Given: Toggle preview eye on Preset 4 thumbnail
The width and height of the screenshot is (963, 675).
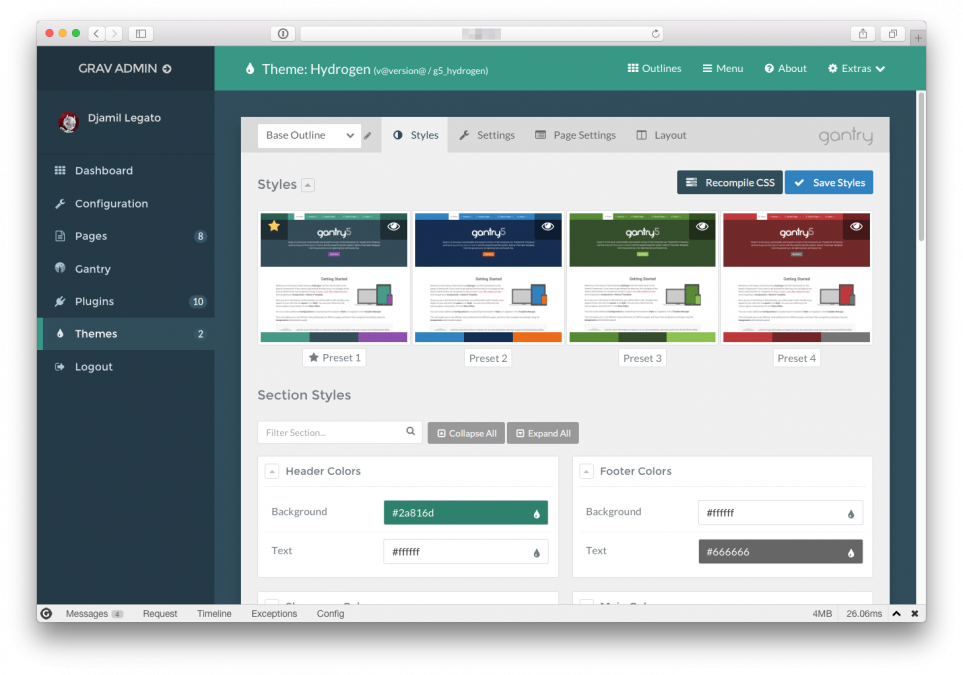Looking at the screenshot, I should click(x=856, y=227).
